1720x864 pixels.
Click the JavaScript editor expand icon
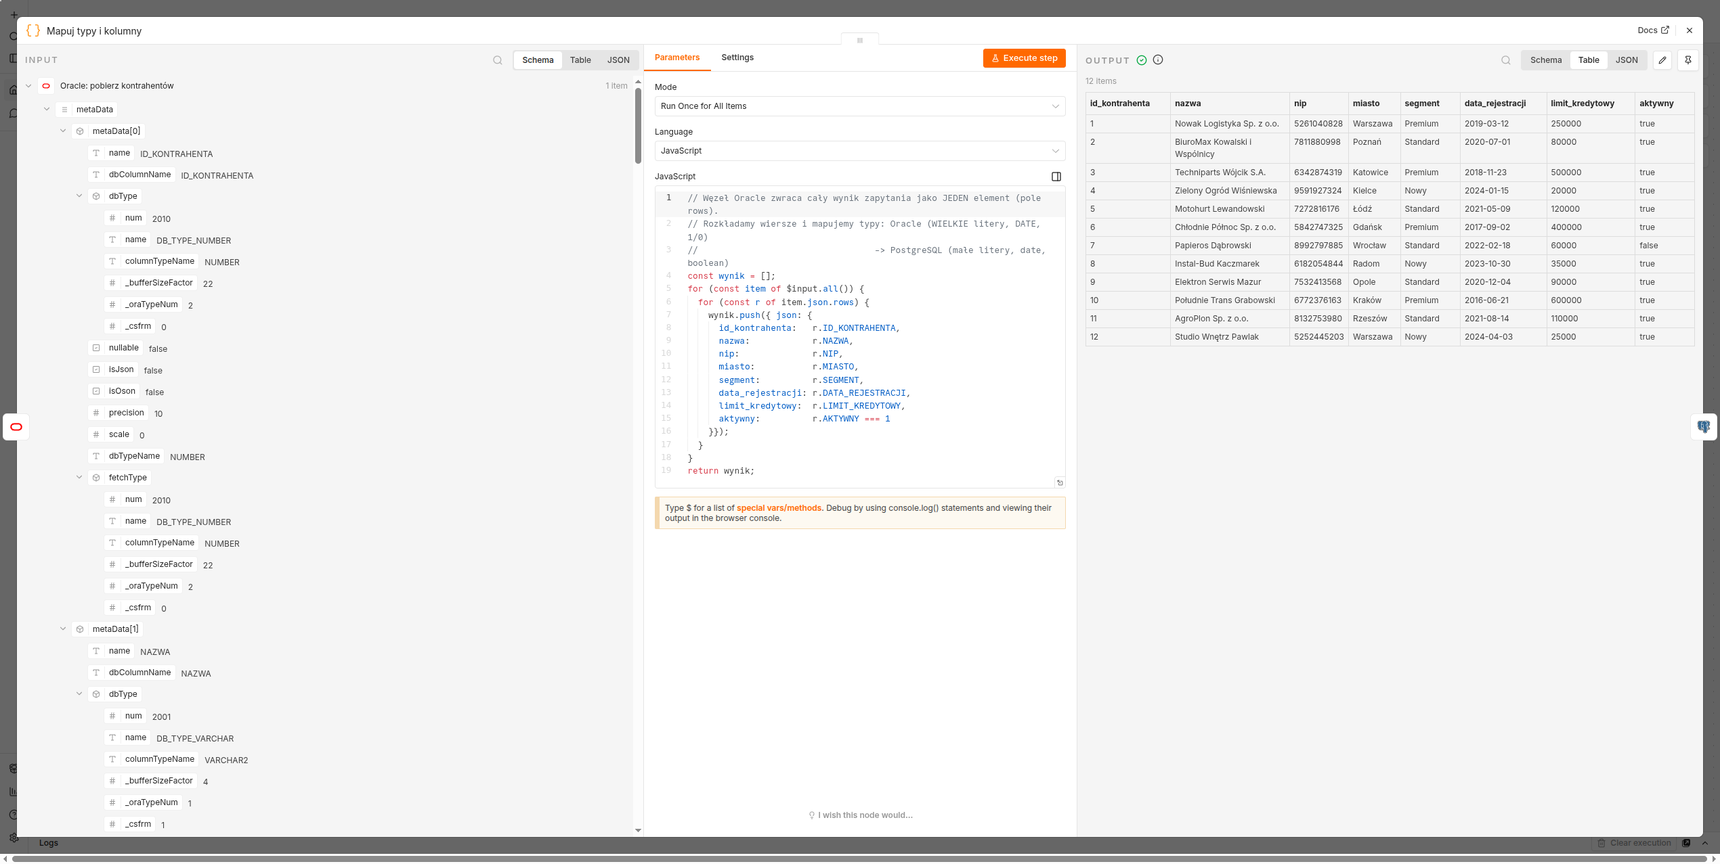(1056, 177)
